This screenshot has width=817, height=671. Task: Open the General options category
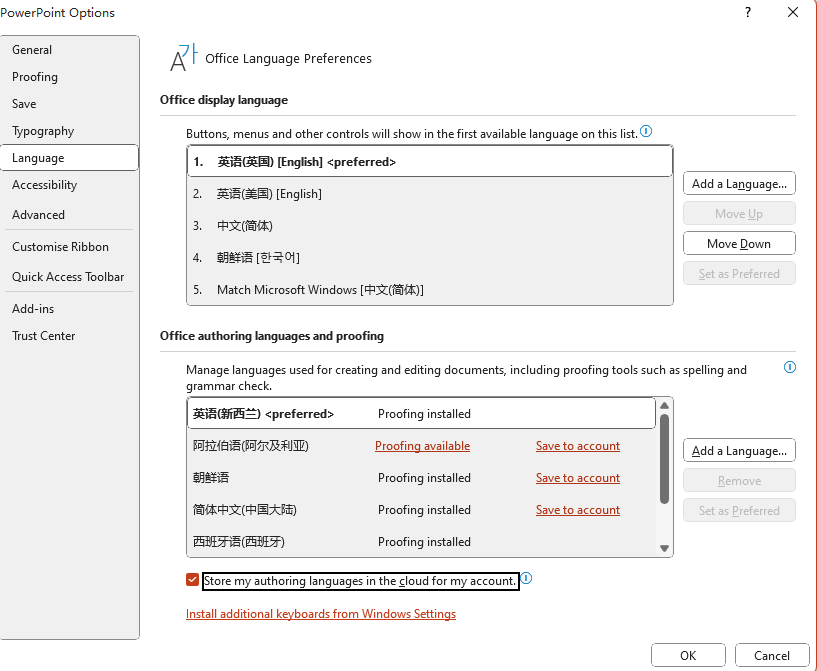point(69,50)
